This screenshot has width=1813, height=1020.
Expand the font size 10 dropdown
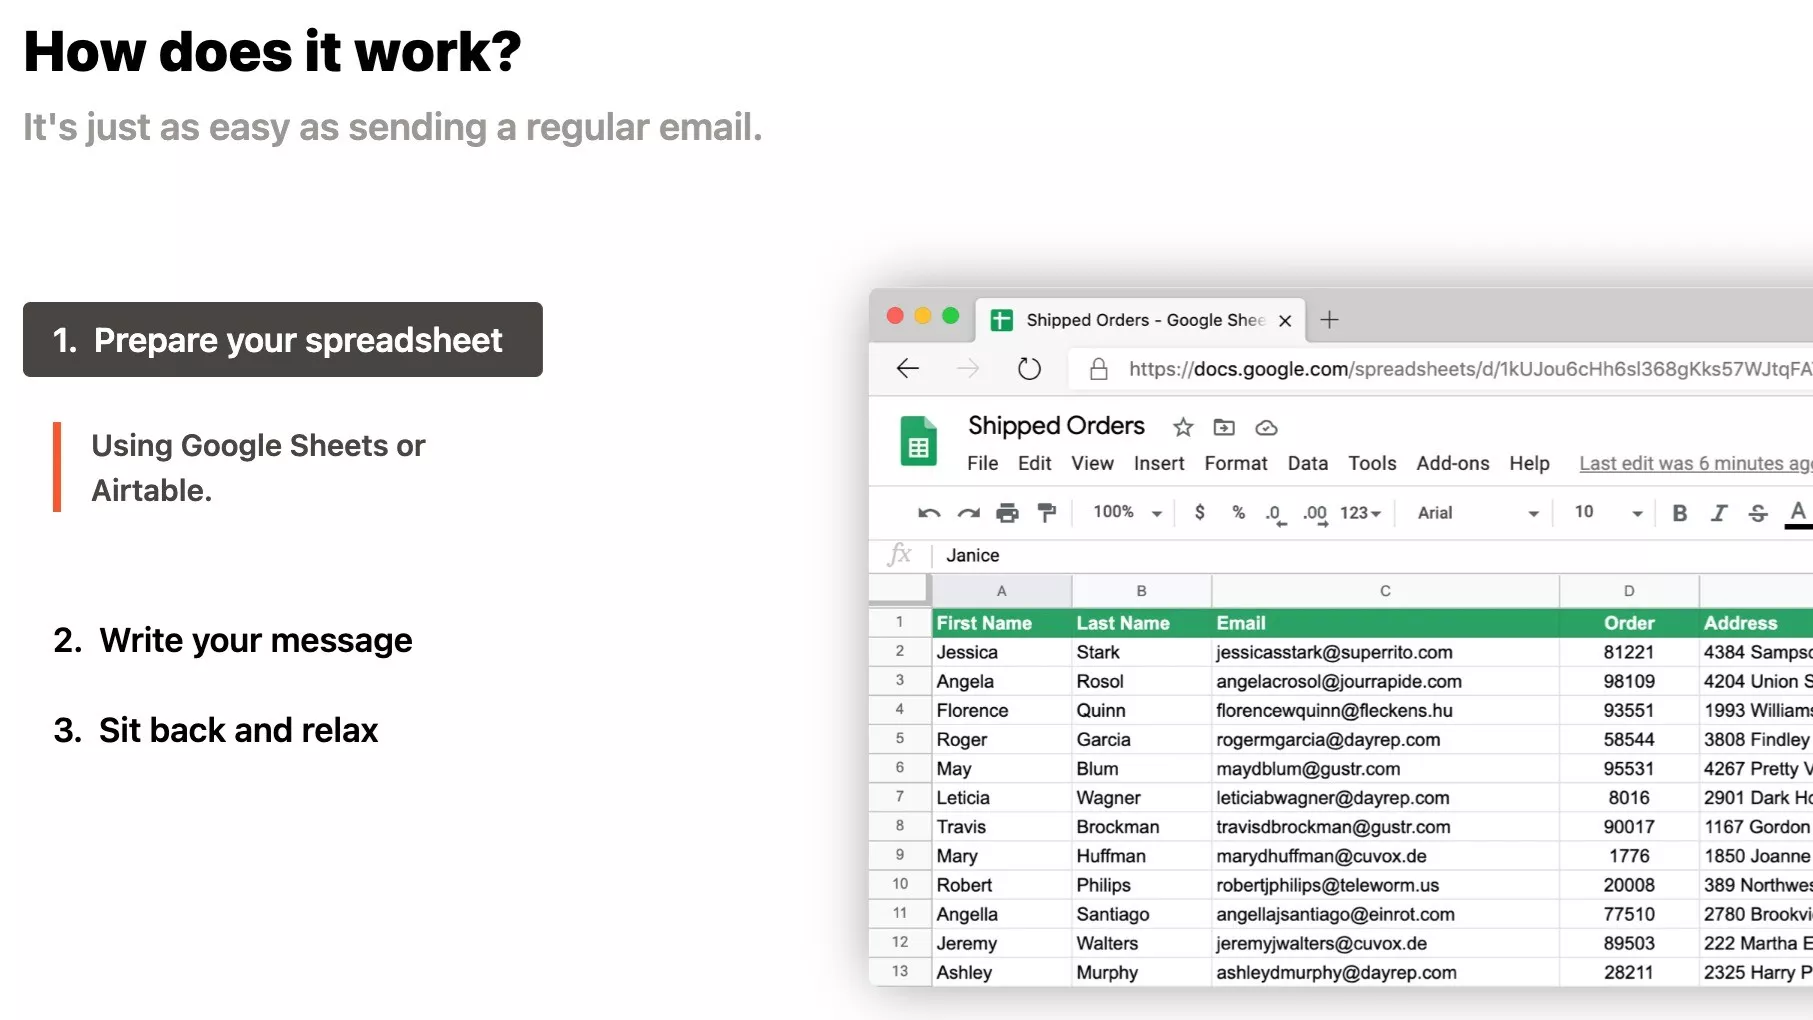1608,513
